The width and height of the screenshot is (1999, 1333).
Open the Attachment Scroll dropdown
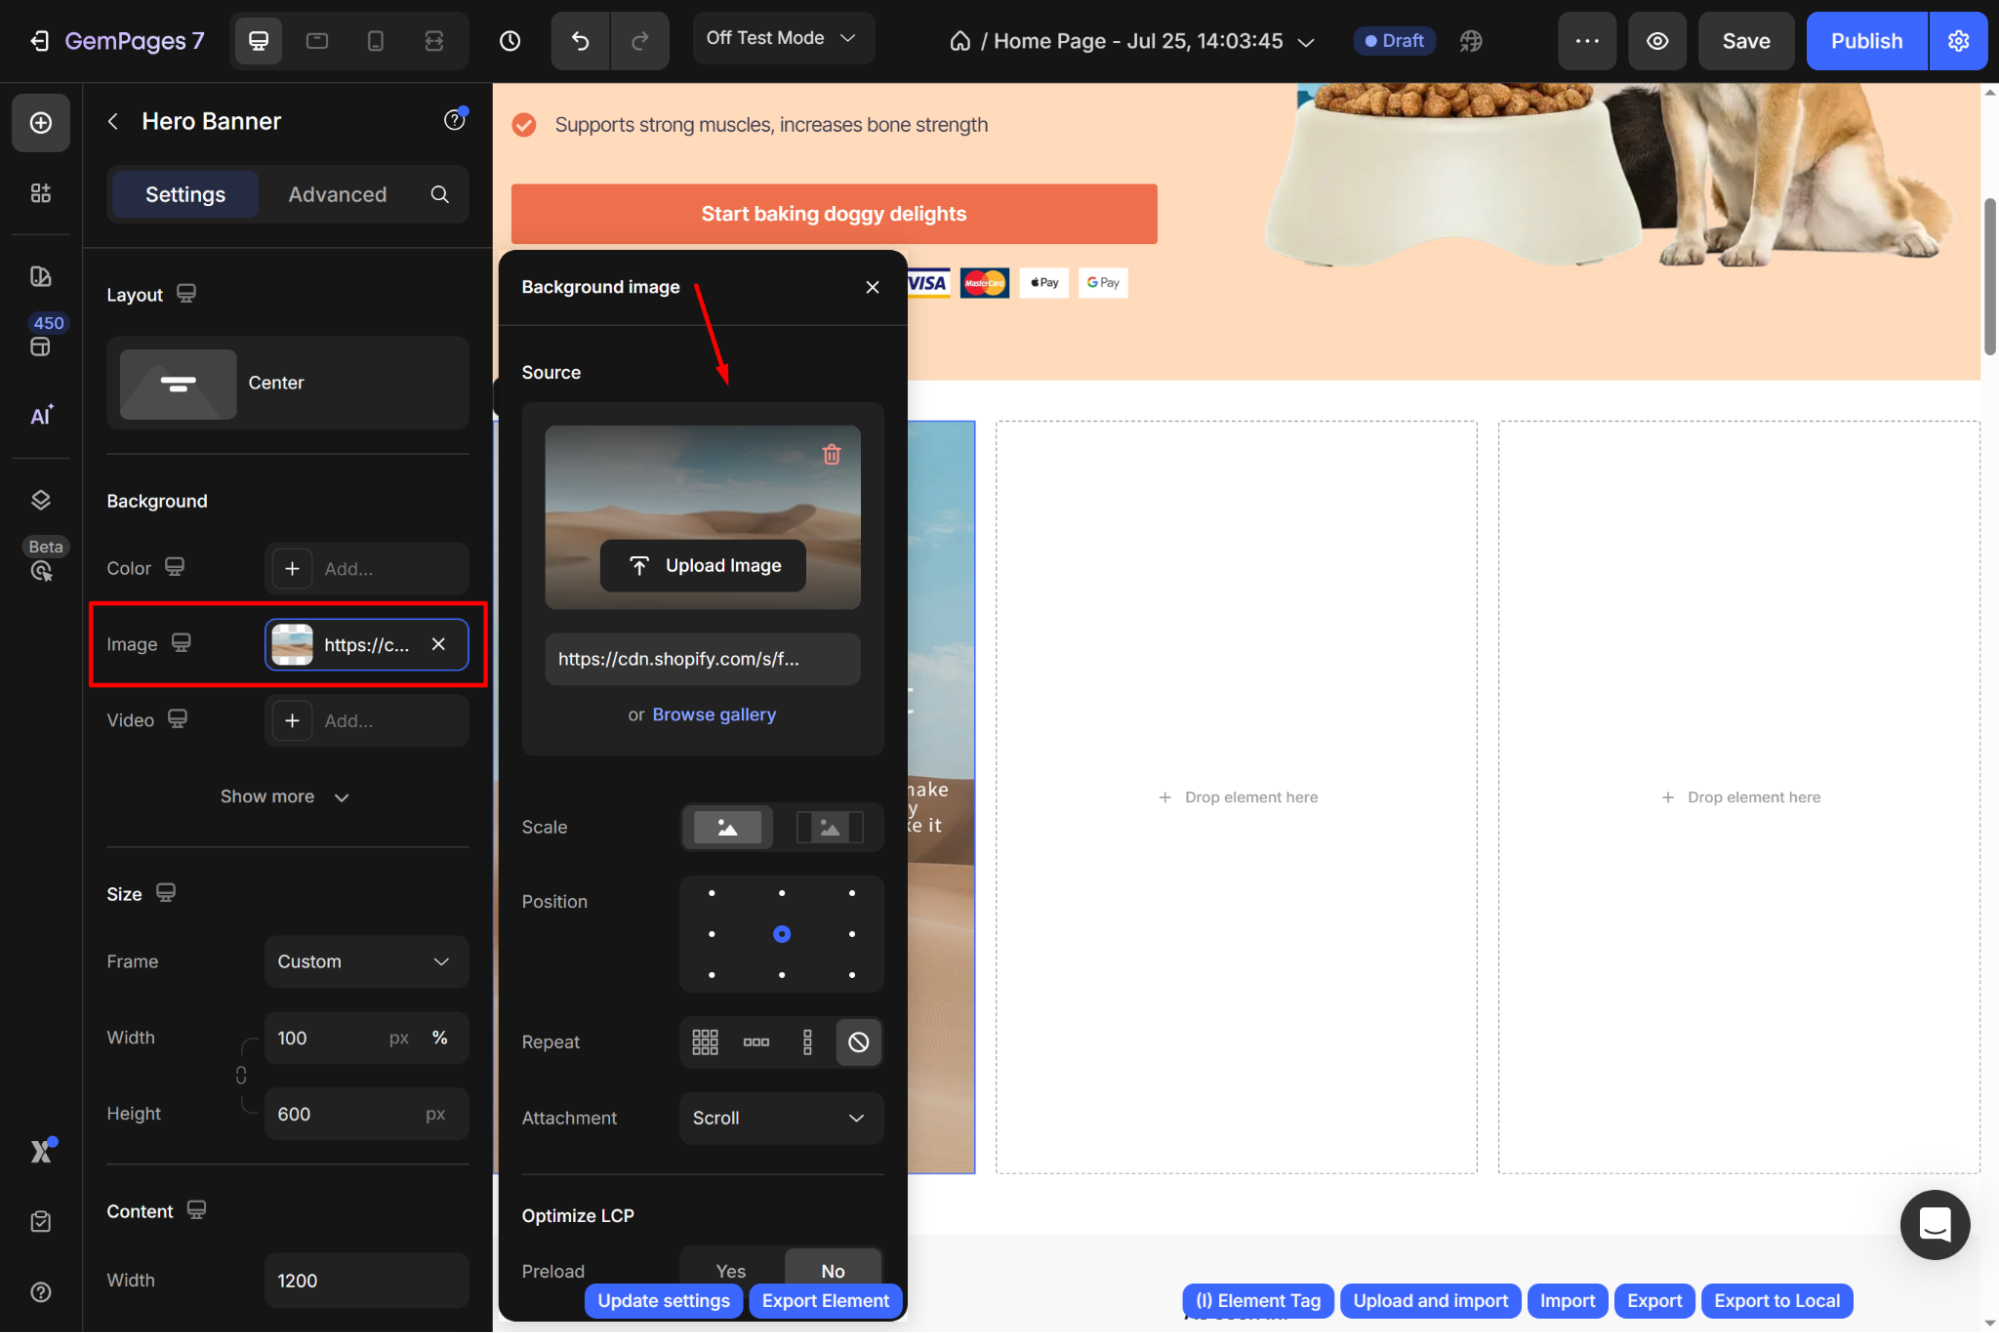(780, 1118)
